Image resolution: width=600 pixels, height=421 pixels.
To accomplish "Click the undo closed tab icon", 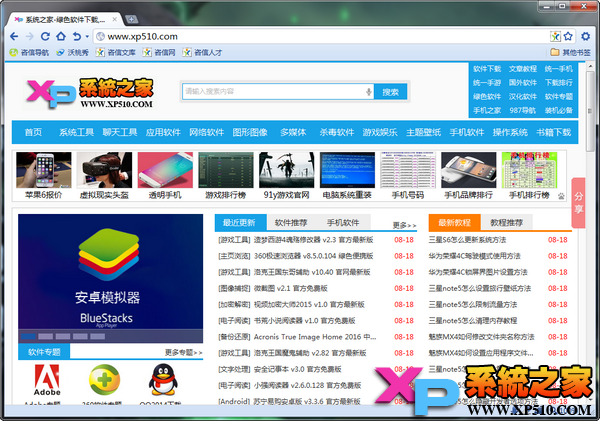I will (x=77, y=36).
